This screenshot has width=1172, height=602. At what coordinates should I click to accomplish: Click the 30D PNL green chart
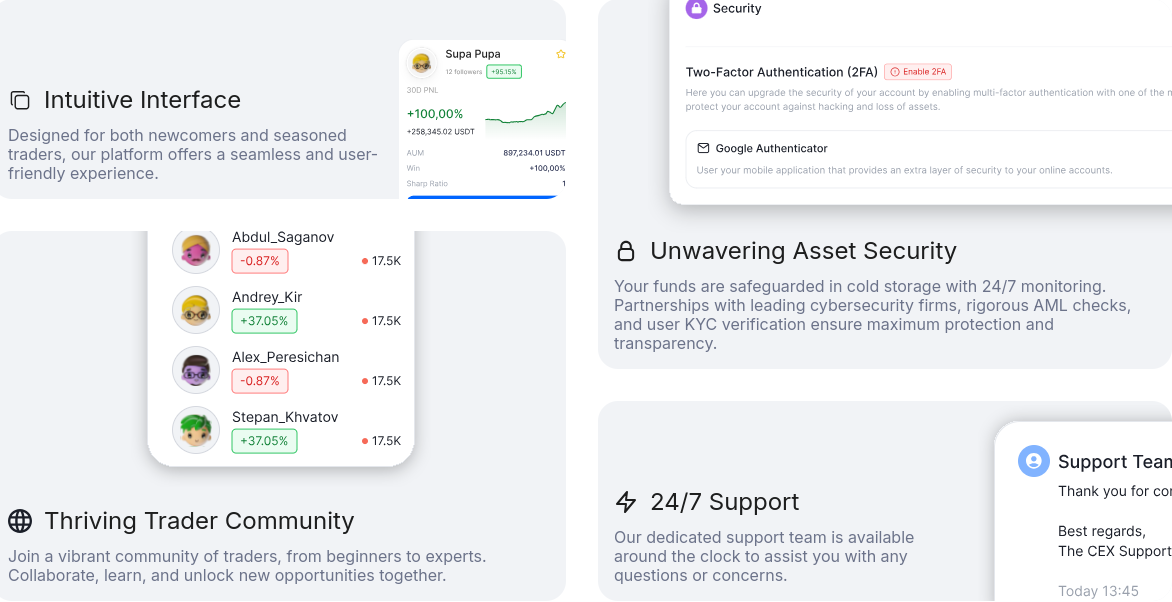point(525,120)
